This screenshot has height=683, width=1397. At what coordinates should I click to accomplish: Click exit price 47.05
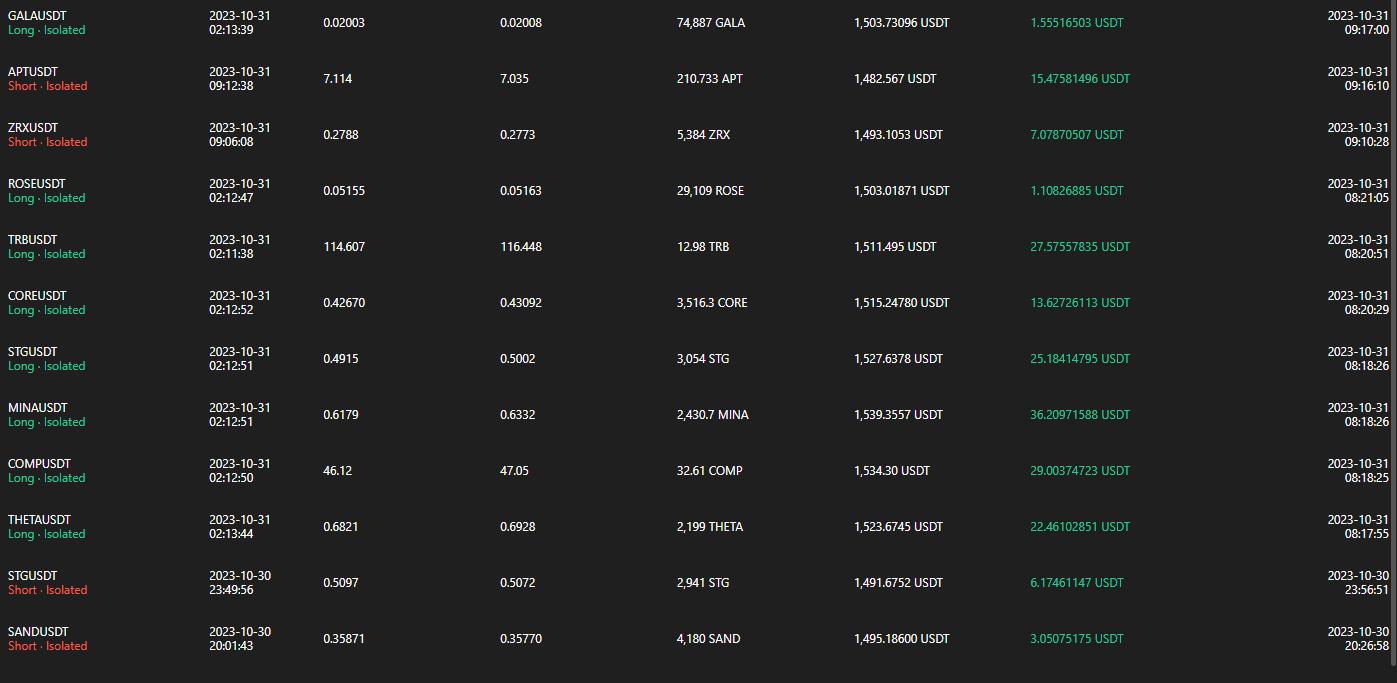(514, 470)
